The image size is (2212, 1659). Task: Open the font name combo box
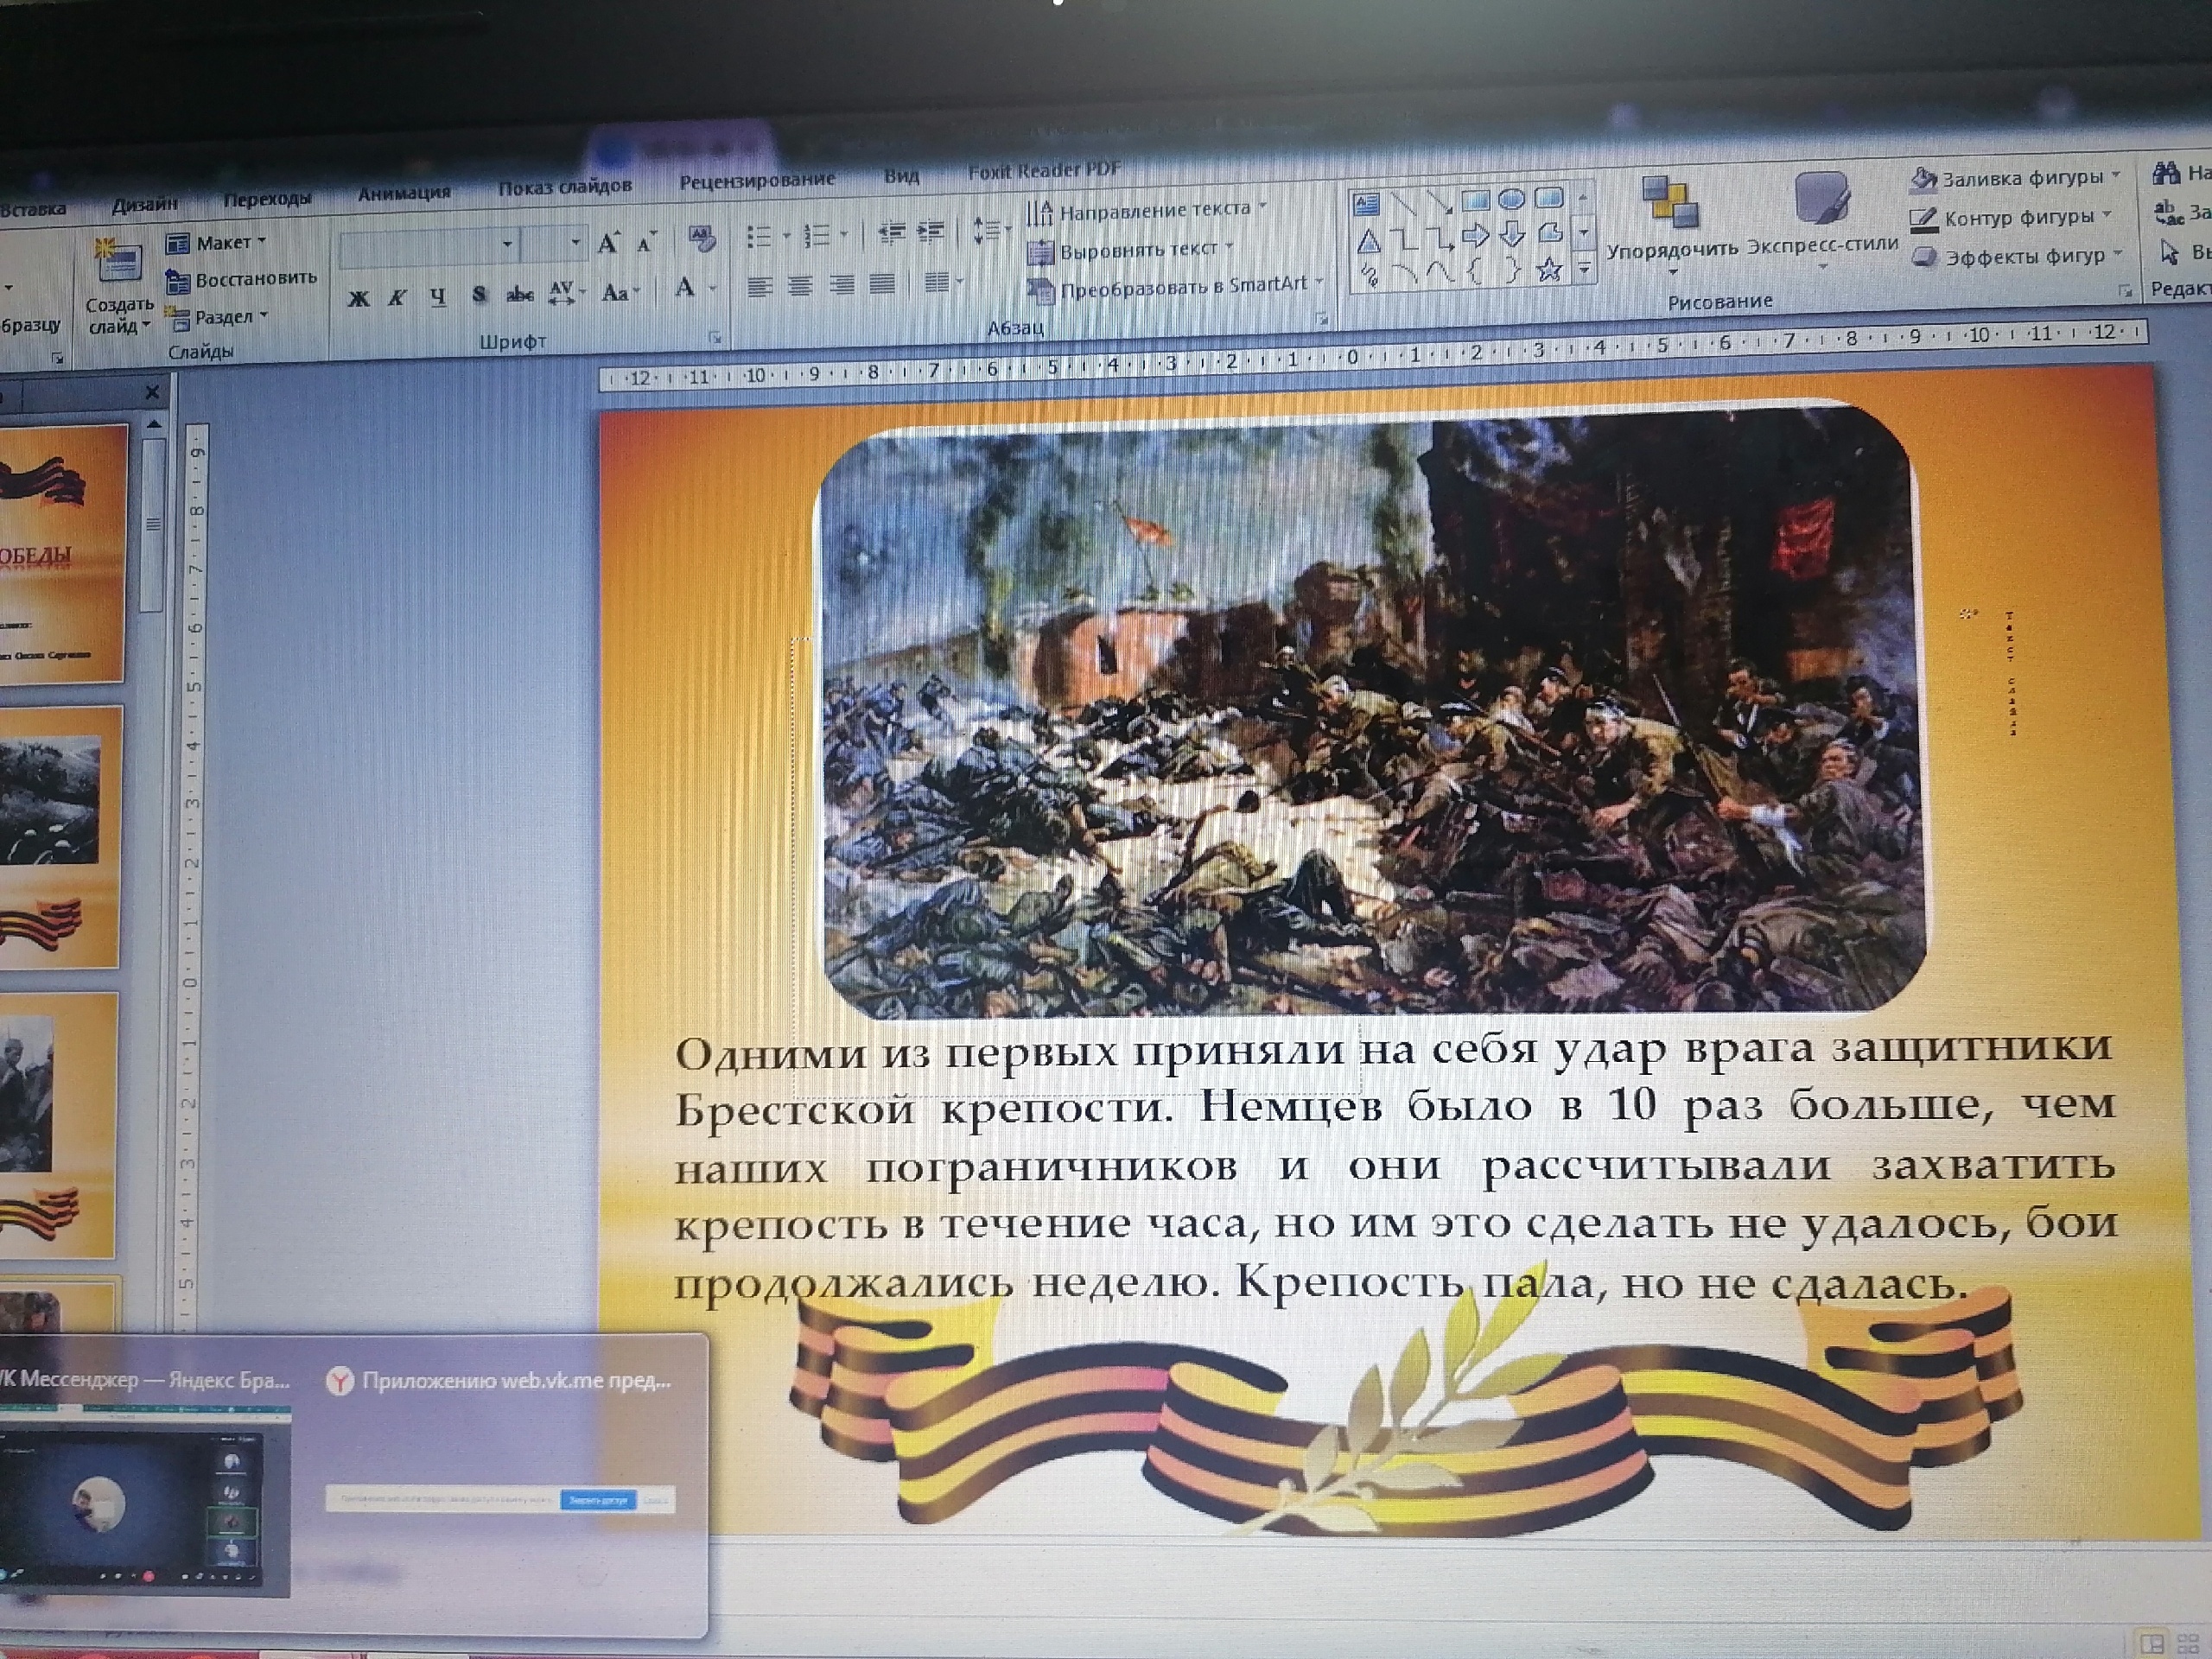click(x=429, y=247)
